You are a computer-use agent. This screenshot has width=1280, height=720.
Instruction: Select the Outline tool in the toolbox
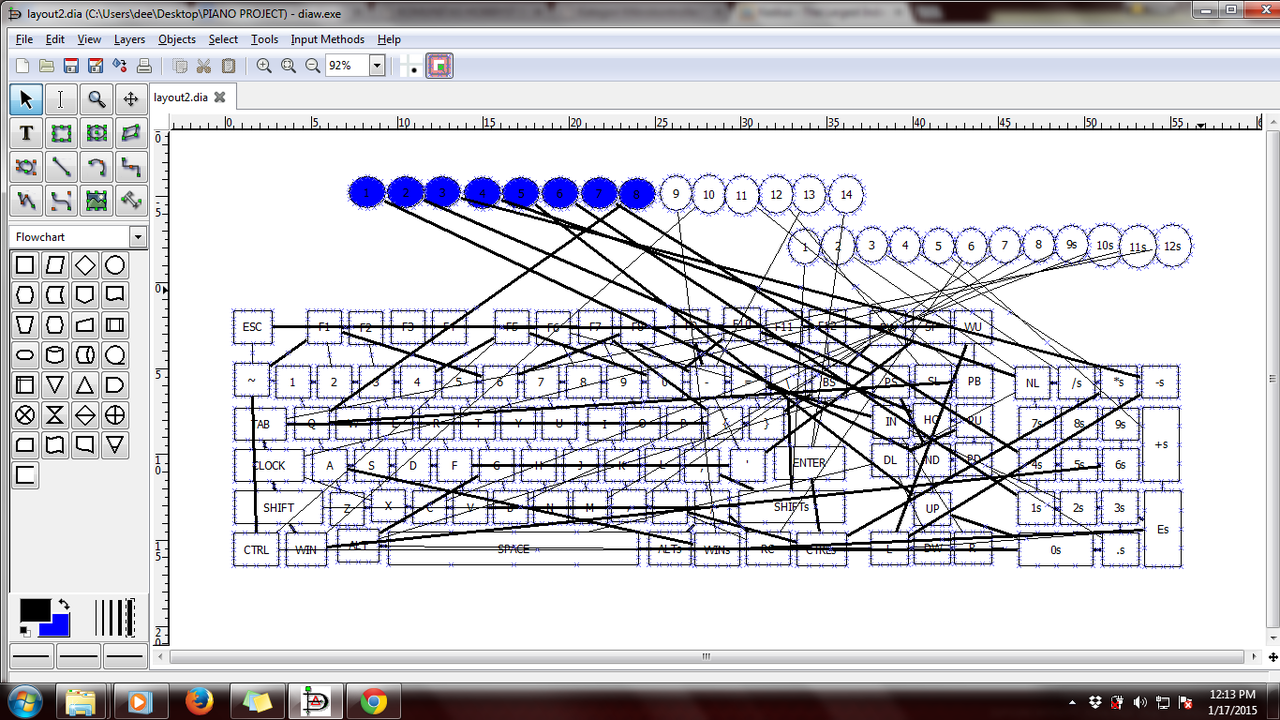[x=131, y=201]
